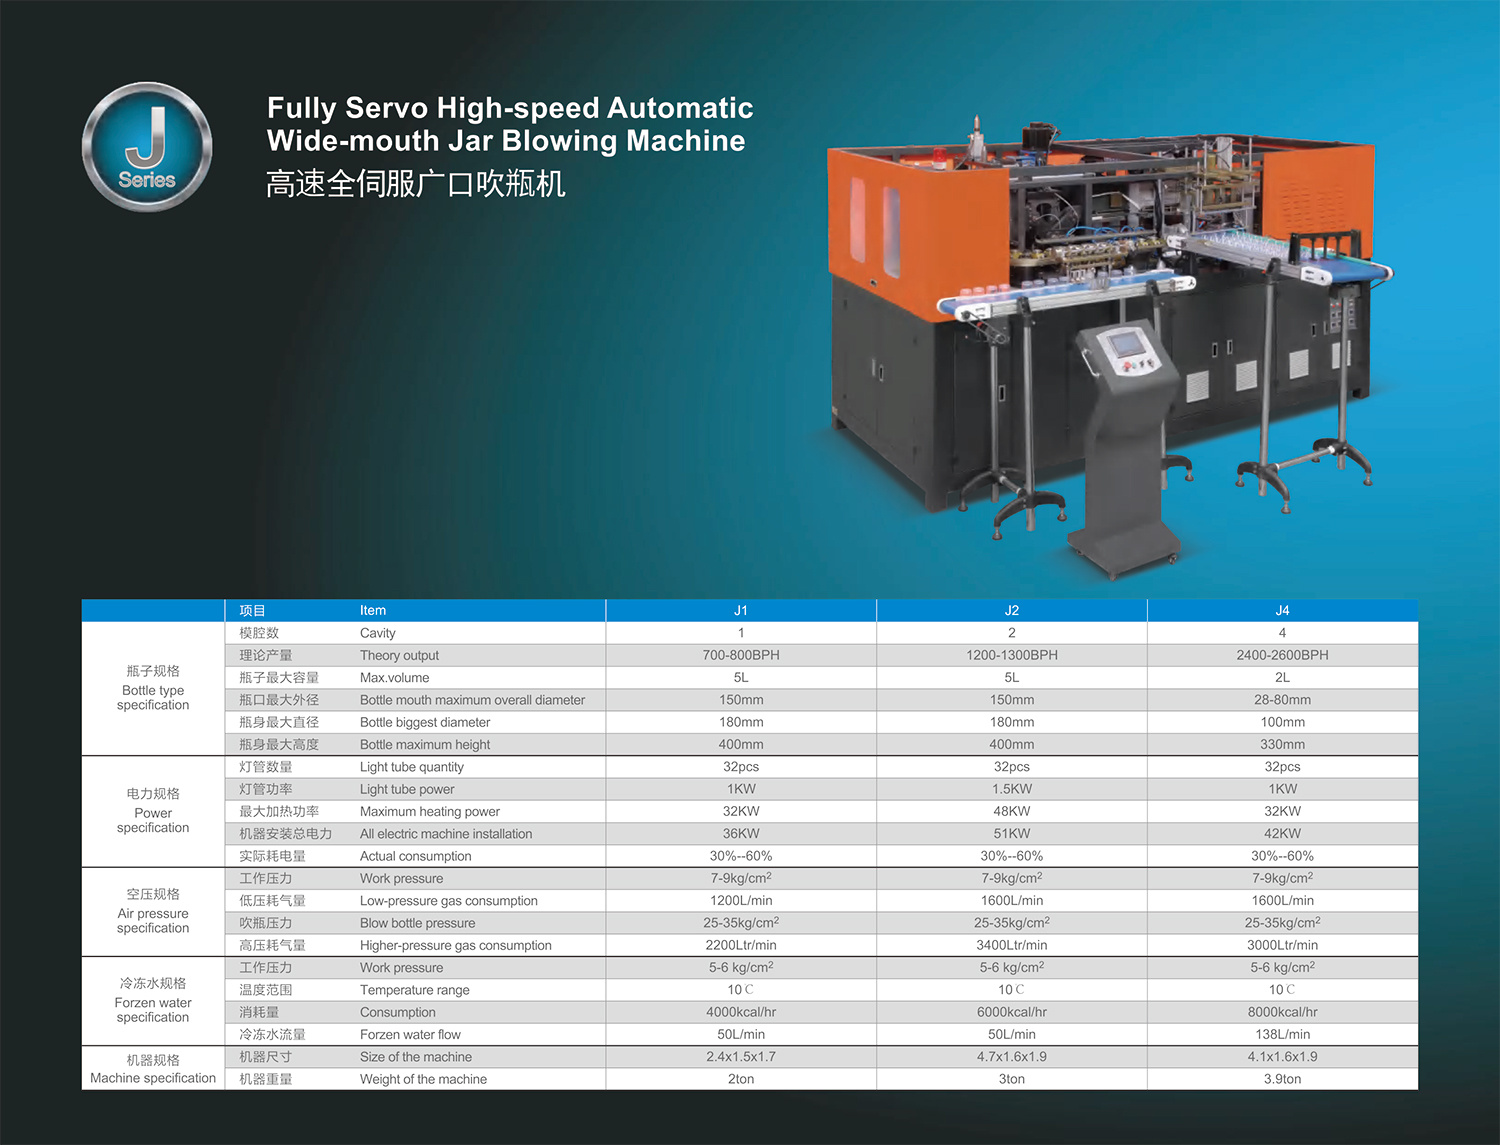This screenshot has width=1500, height=1145.
Task: Click the title 'Fully Servo High-speed Automatic' heading
Action: 510,108
